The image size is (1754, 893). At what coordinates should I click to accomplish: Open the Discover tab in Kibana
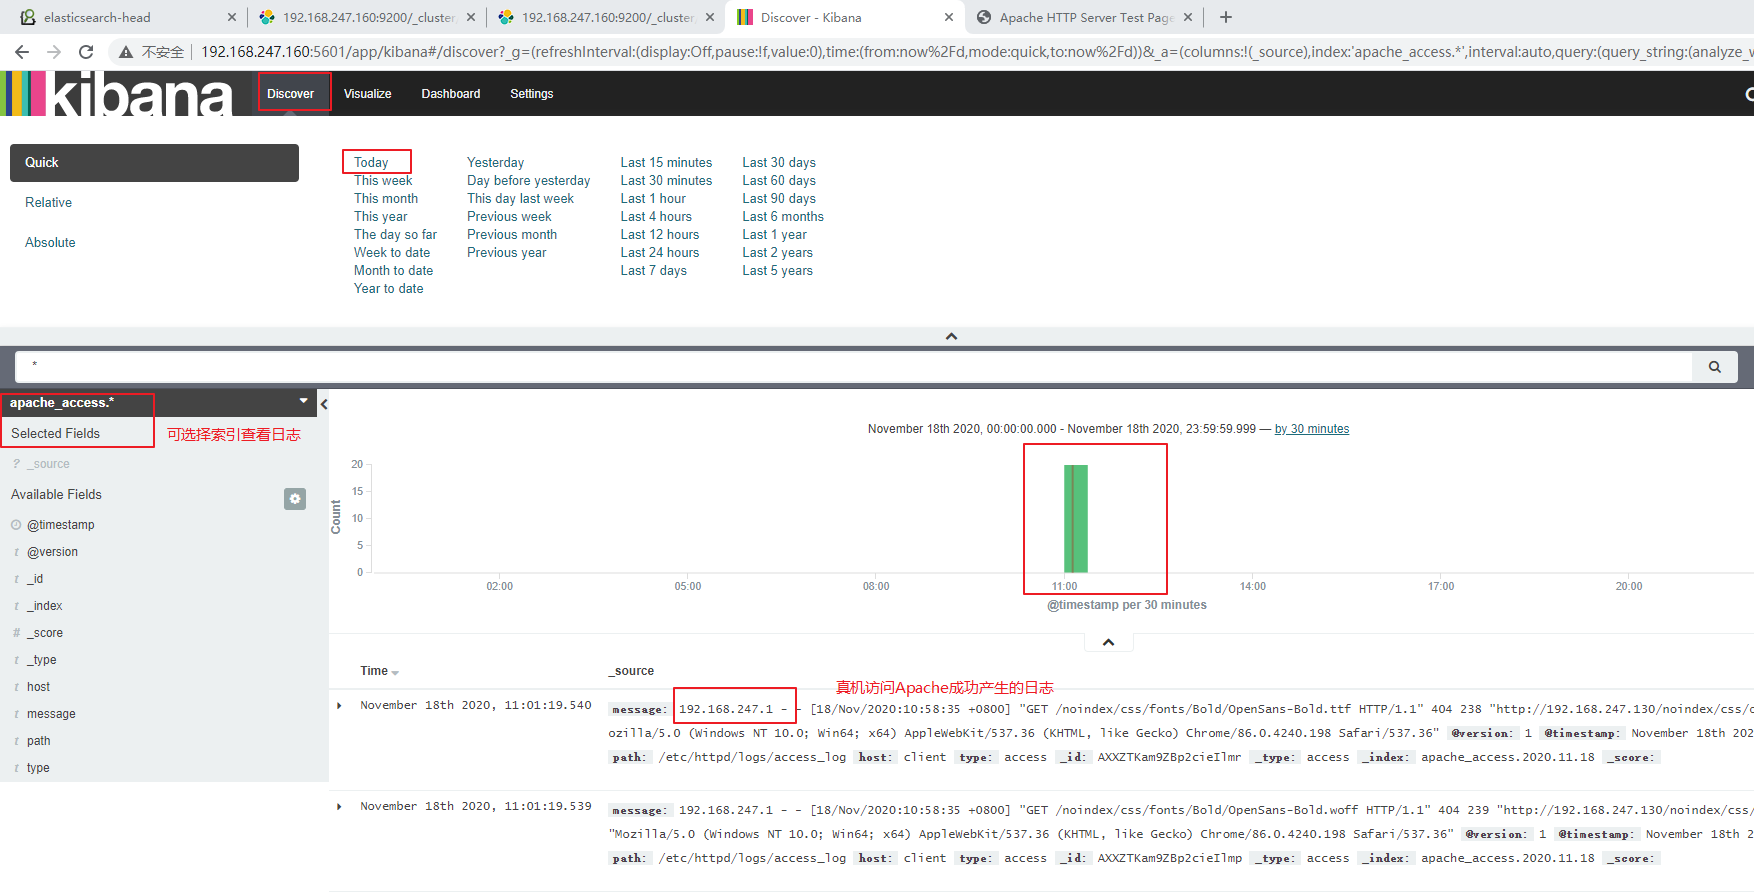click(x=290, y=94)
